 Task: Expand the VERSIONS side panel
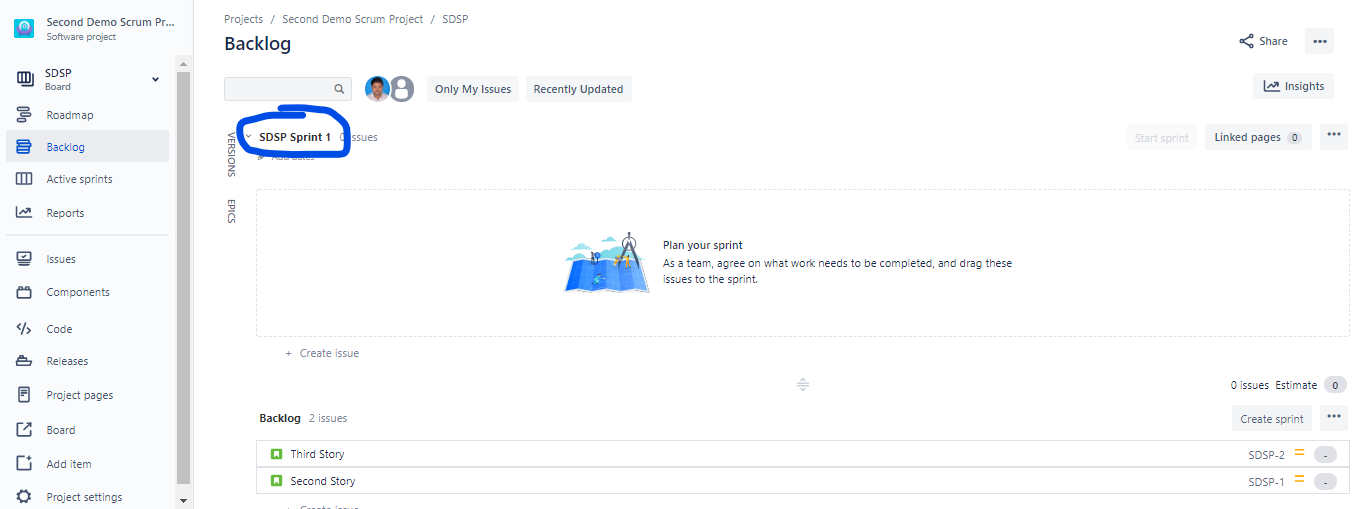231,154
